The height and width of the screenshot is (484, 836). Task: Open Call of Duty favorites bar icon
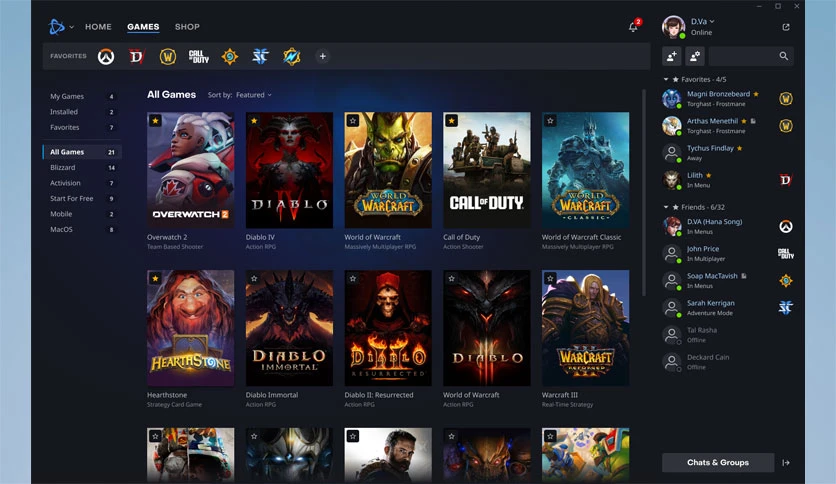[198, 57]
